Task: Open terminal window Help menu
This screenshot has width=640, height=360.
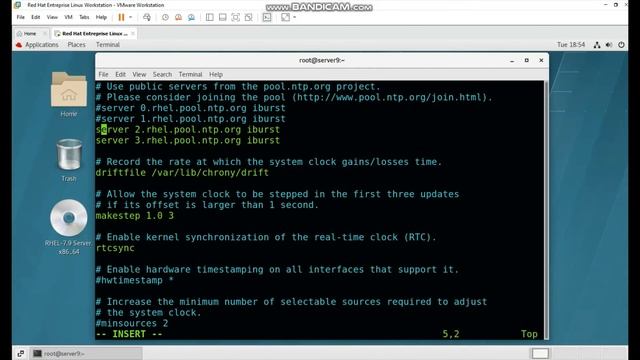Action: pos(216,74)
